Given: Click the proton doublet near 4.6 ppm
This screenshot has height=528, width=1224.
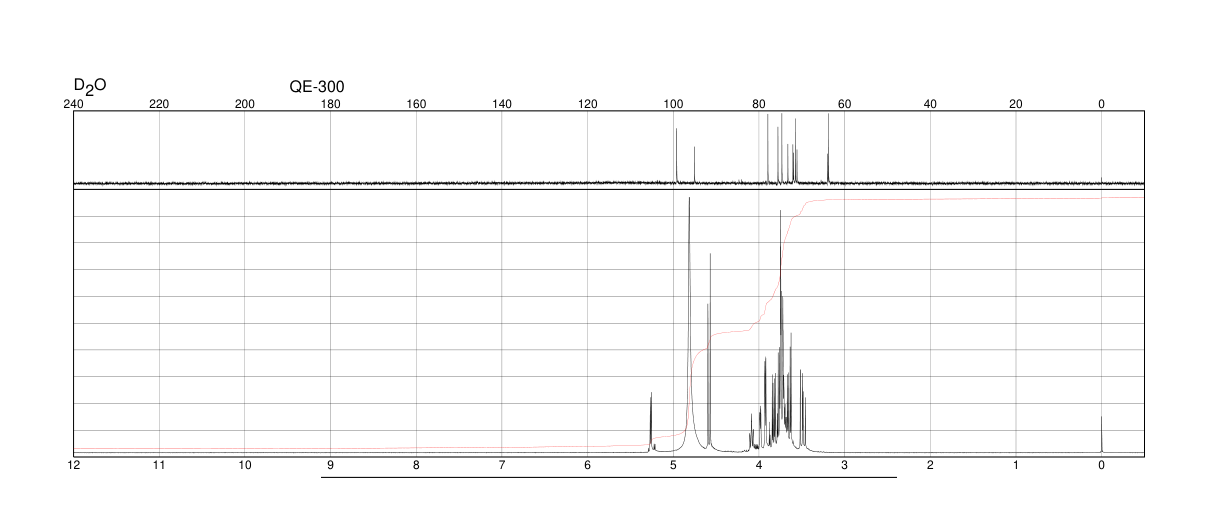Looking at the screenshot, I should [709, 352].
